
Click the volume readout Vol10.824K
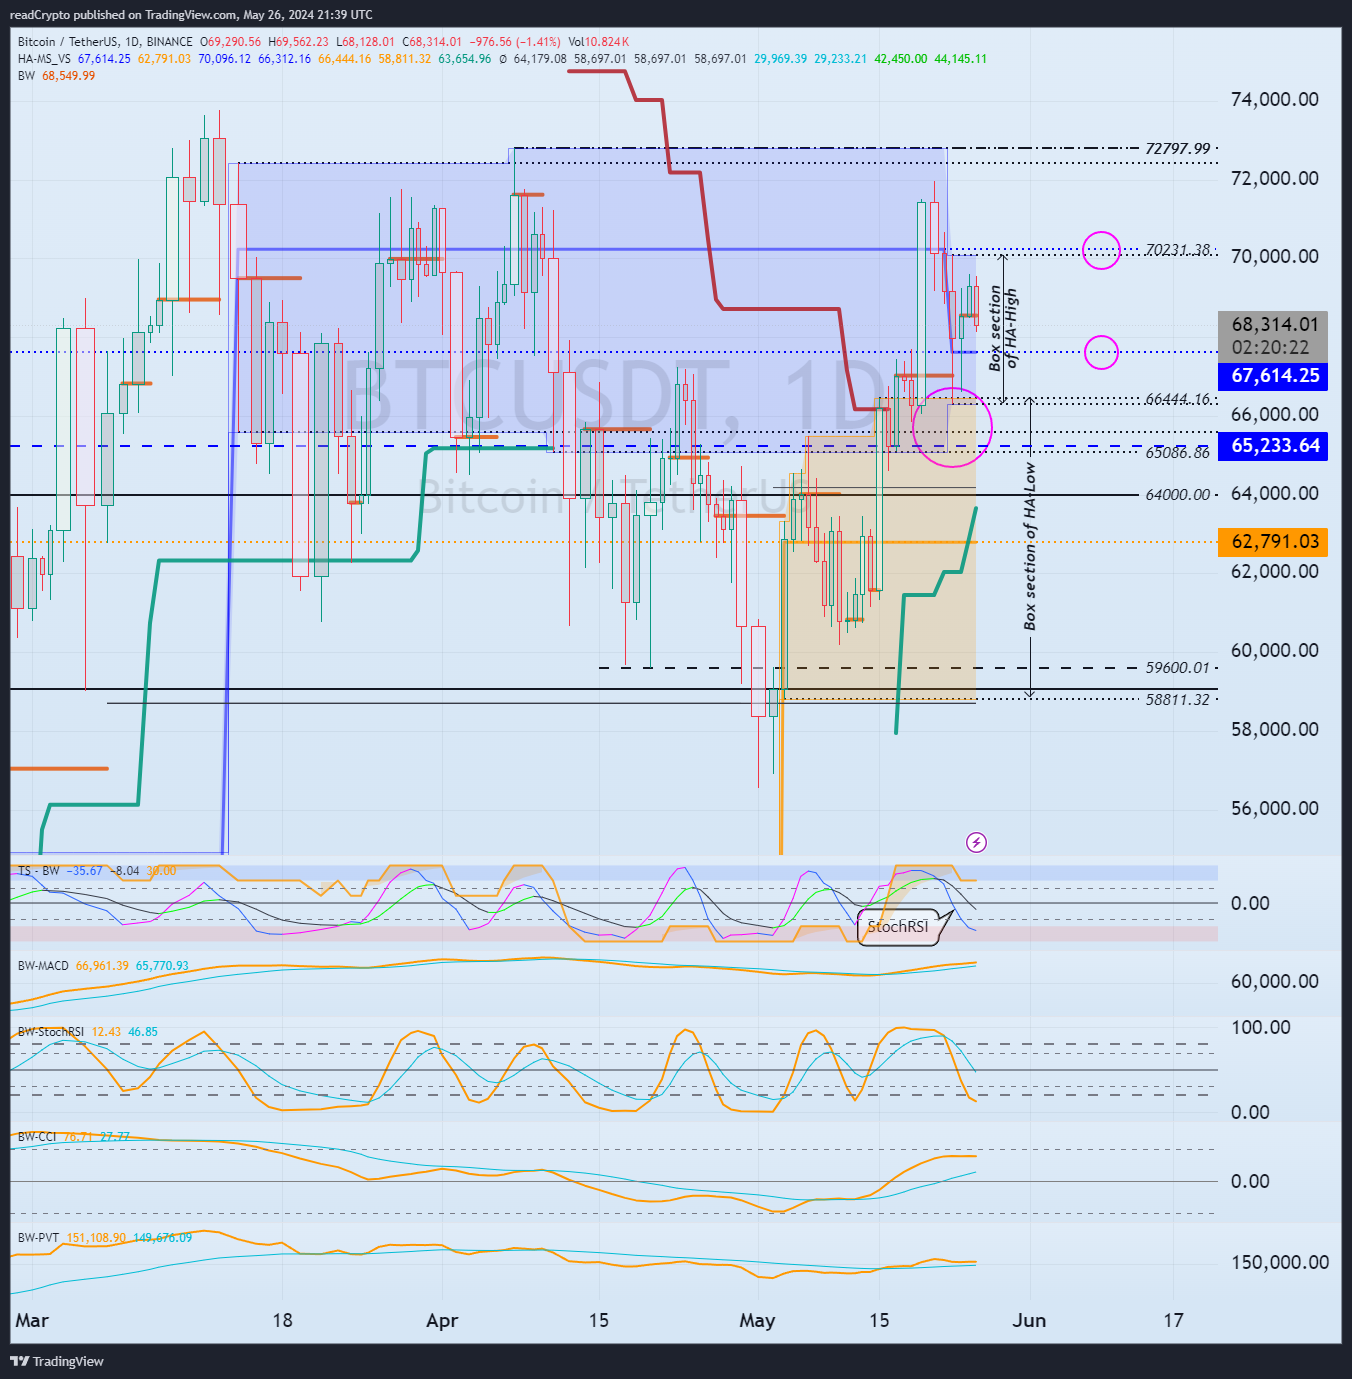click(599, 42)
